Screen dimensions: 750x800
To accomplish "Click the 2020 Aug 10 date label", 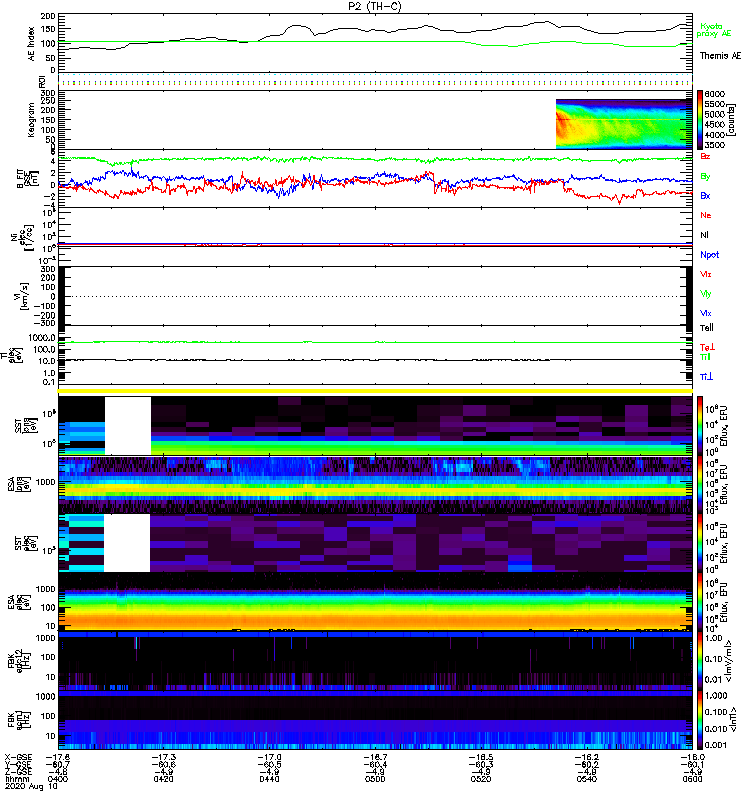I will click(28, 788).
